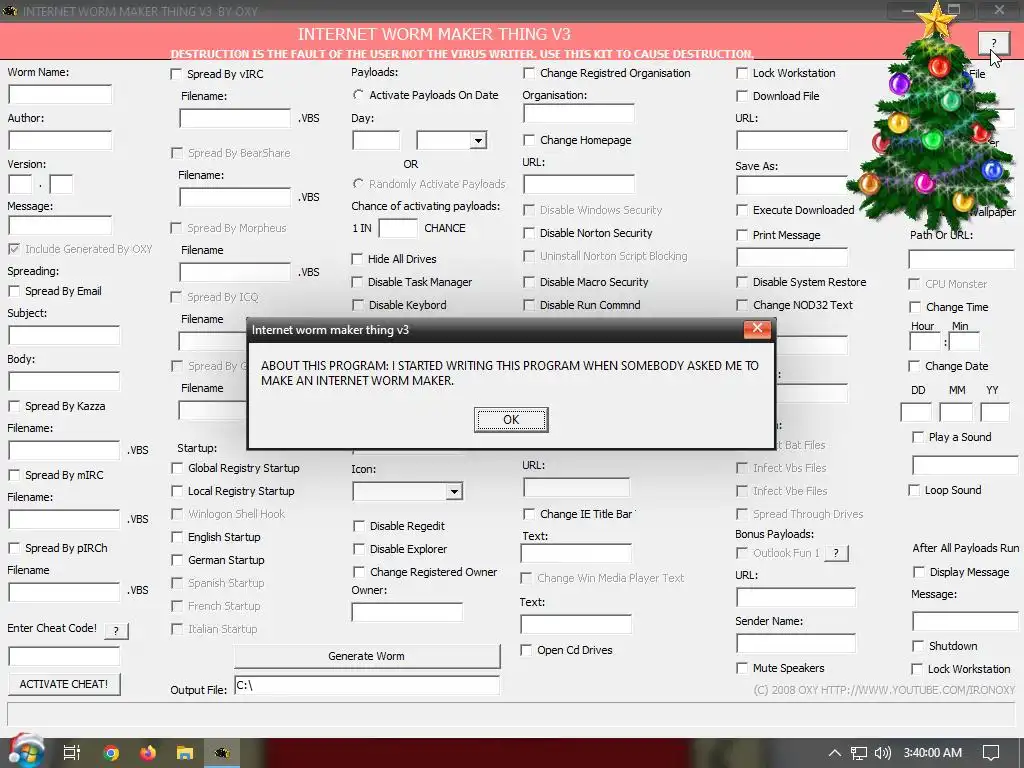Image resolution: width=1024 pixels, height=768 pixels.
Task: Click the ? help button at top right
Action: [993, 43]
